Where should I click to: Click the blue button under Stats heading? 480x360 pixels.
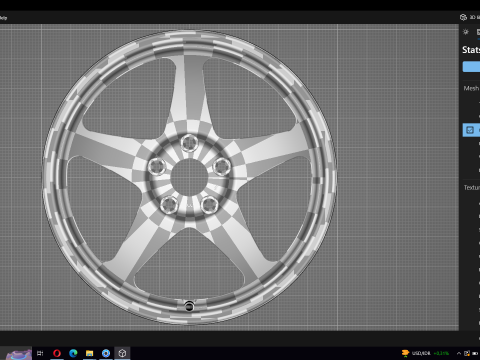pyautogui.click(x=471, y=67)
